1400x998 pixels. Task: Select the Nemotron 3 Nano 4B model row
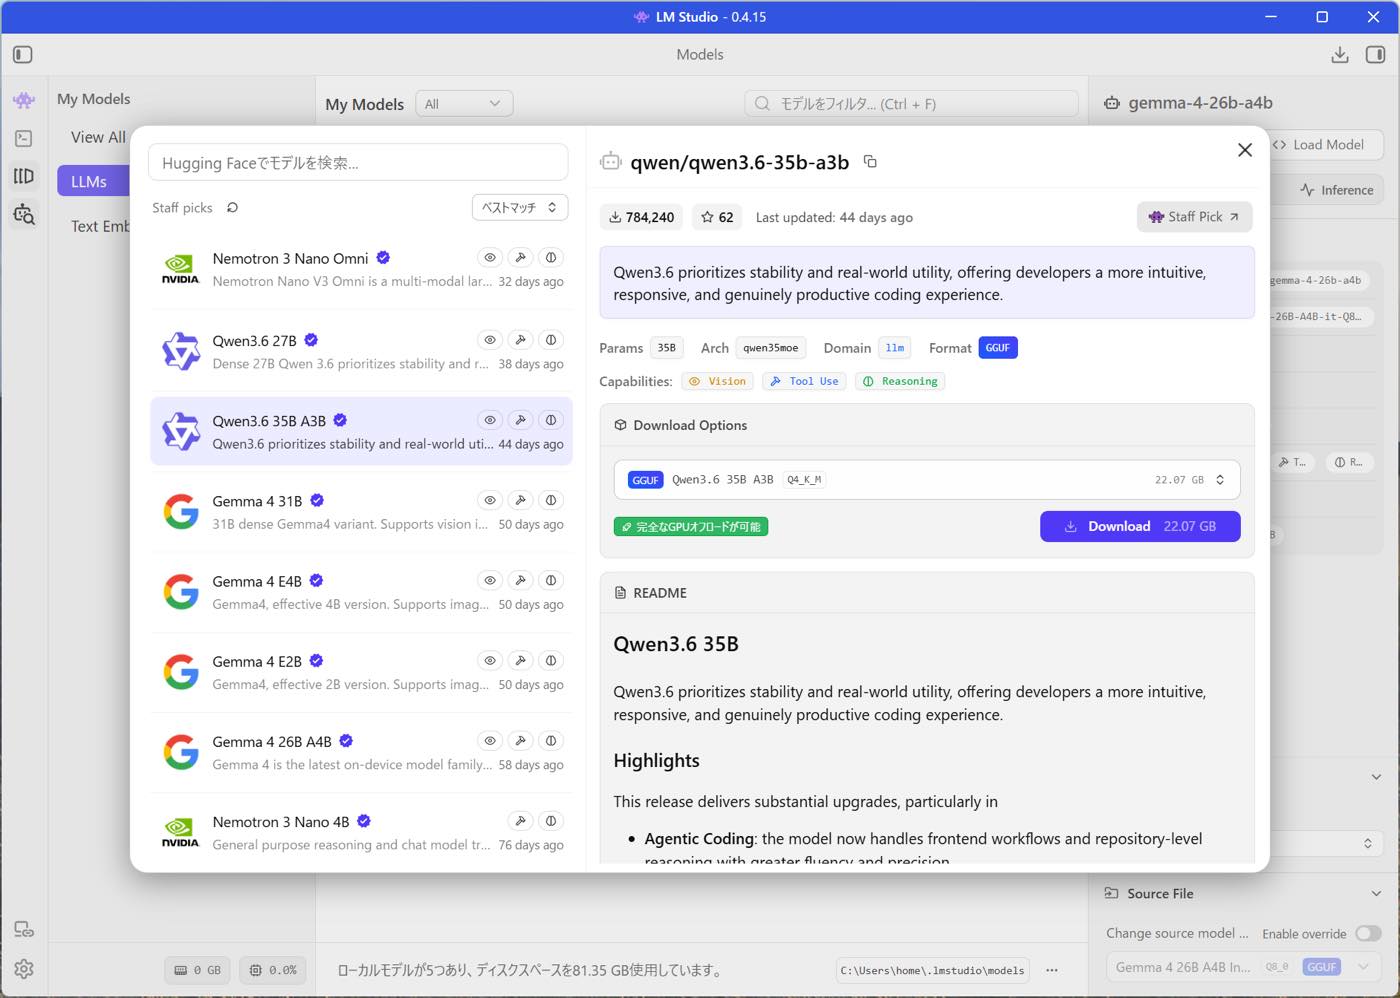pyautogui.click(x=361, y=832)
